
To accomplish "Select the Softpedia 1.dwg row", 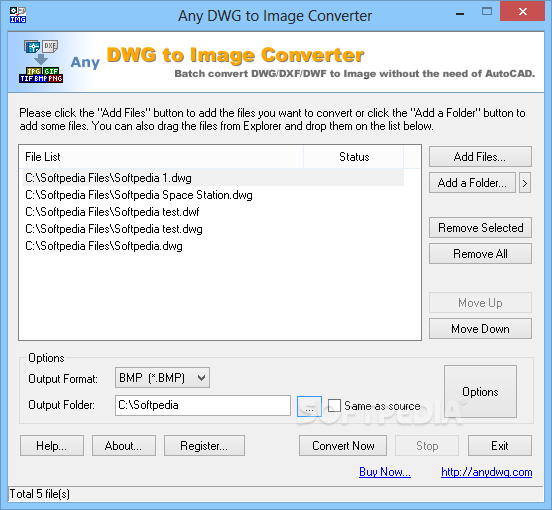I will click(x=213, y=178).
